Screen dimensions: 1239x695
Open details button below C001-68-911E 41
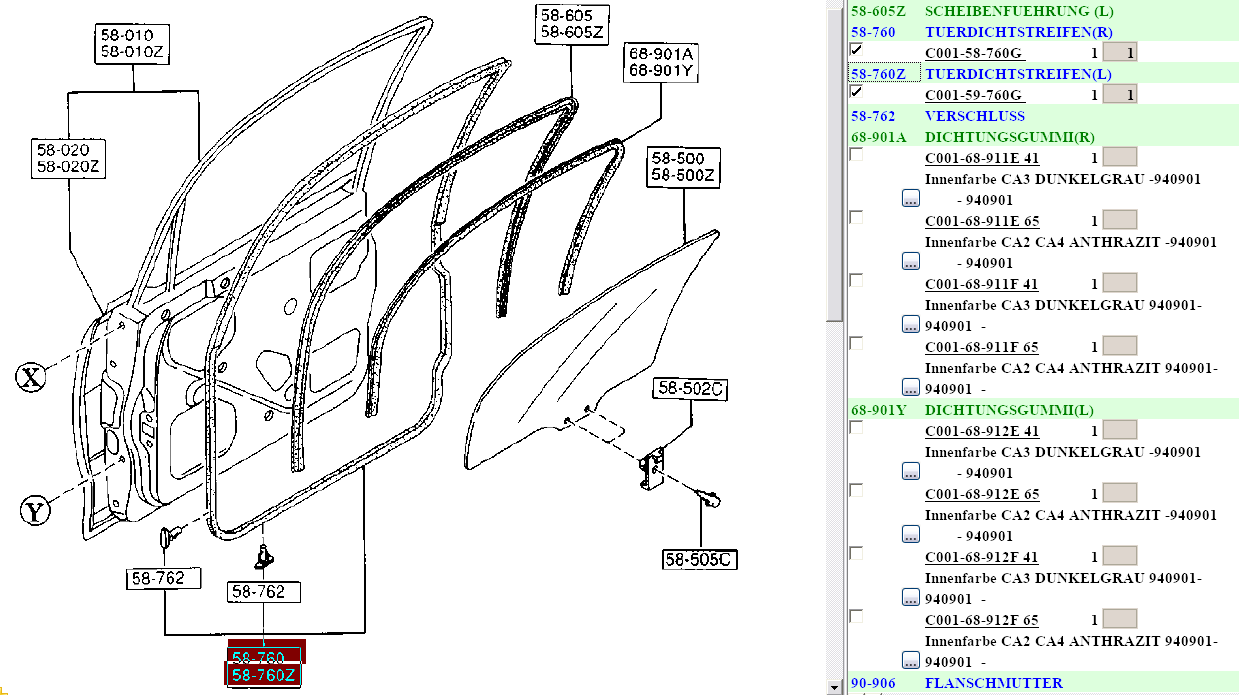click(910, 198)
